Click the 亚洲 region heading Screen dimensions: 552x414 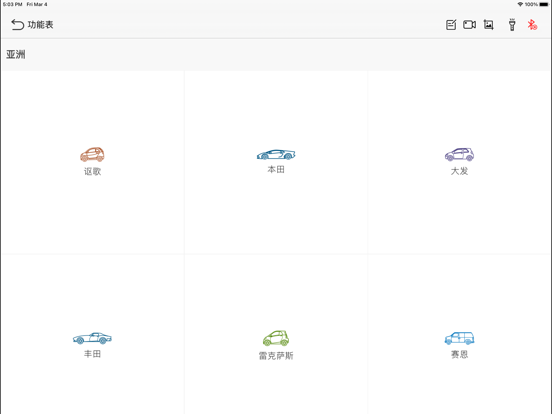(x=16, y=55)
